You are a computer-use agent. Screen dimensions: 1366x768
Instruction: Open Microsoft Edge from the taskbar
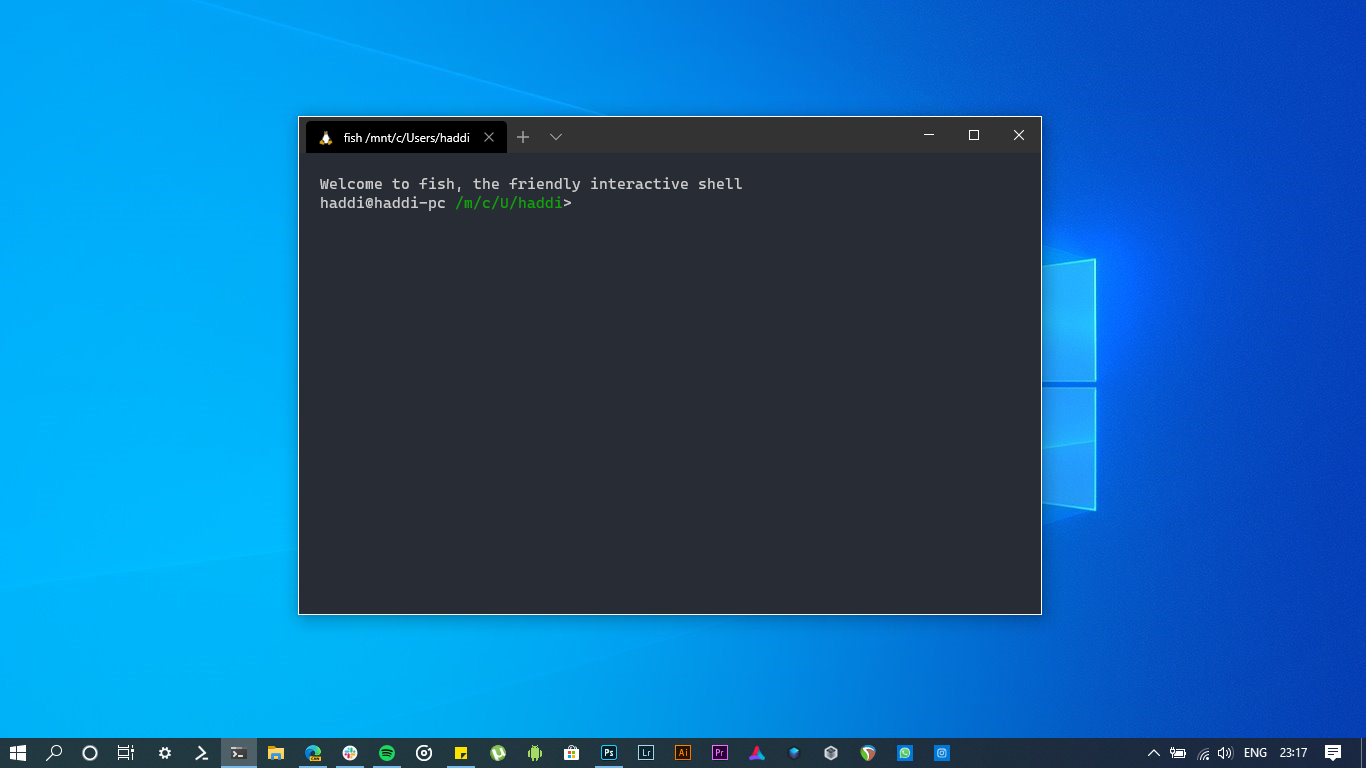coord(312,752)
